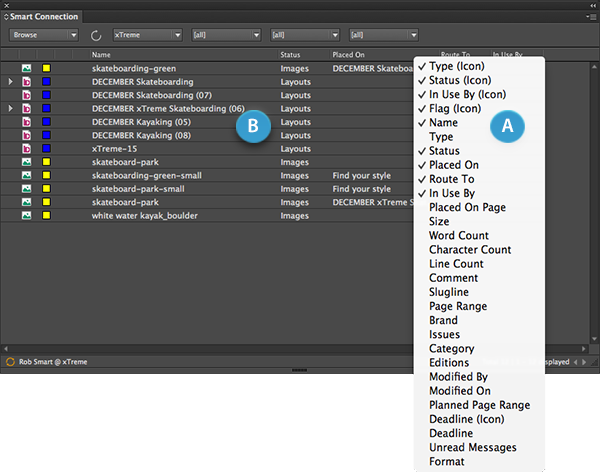Click layout icon of xTreme-15 row
This screenshot has width=600, height=472.
click(26, 149)
